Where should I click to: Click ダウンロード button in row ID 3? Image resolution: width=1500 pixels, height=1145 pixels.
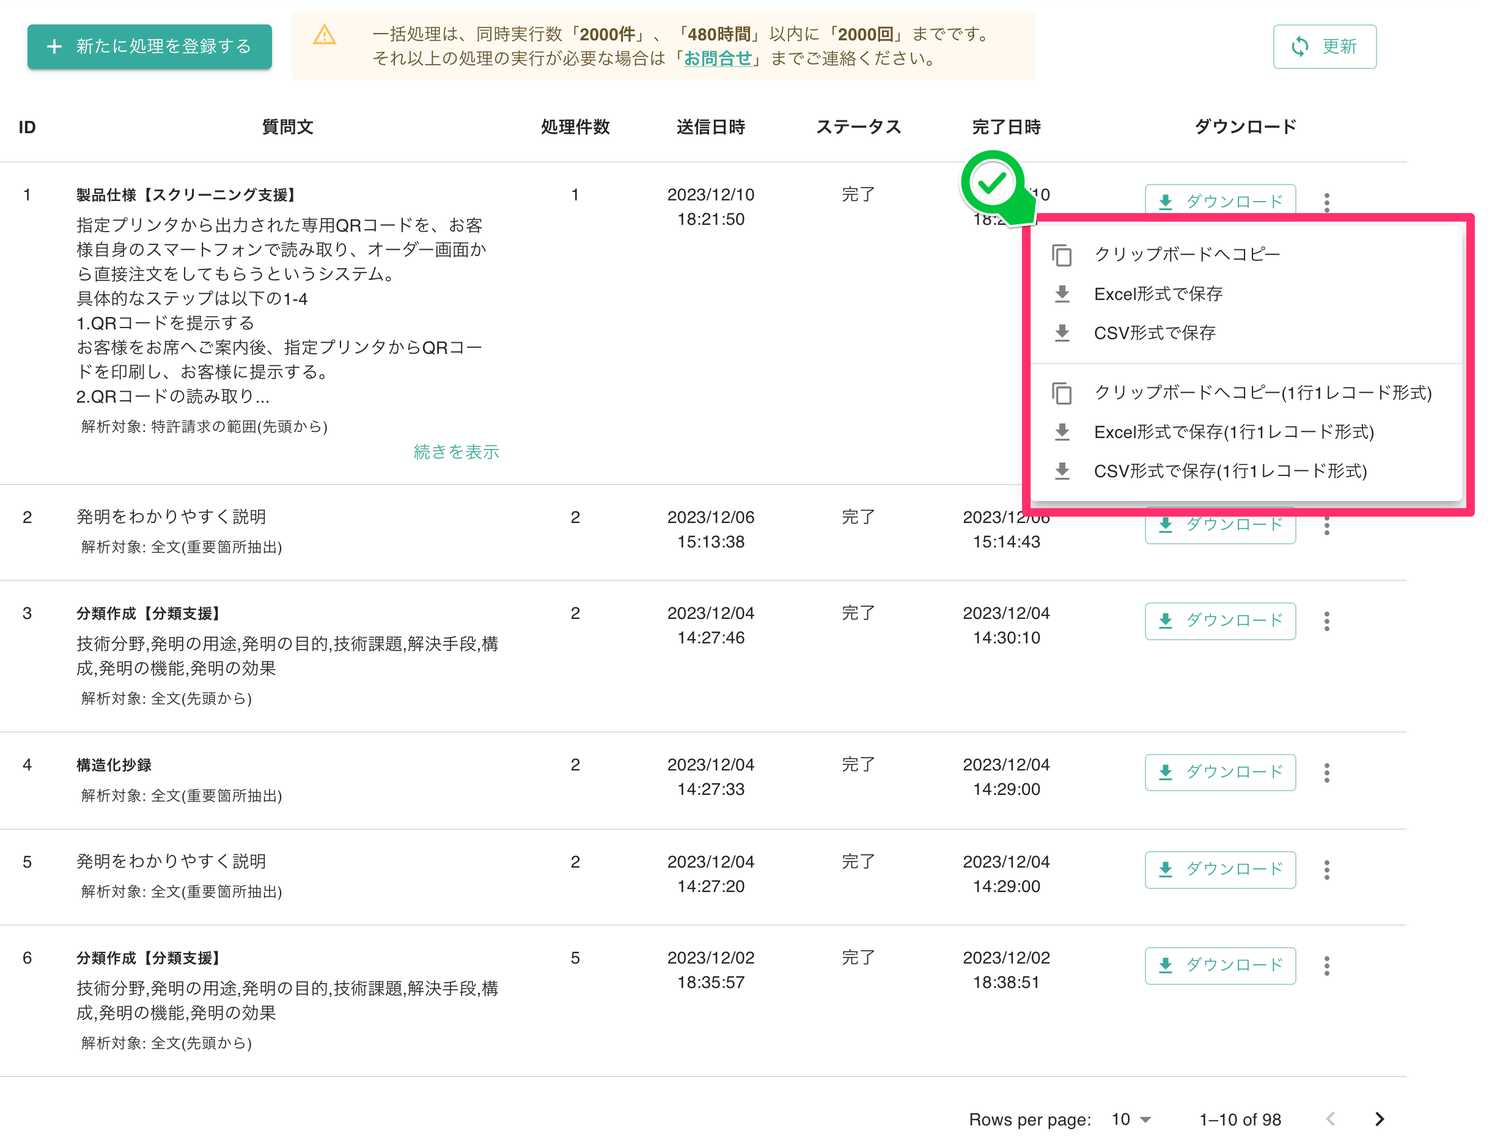click(x=1220, y=621)
